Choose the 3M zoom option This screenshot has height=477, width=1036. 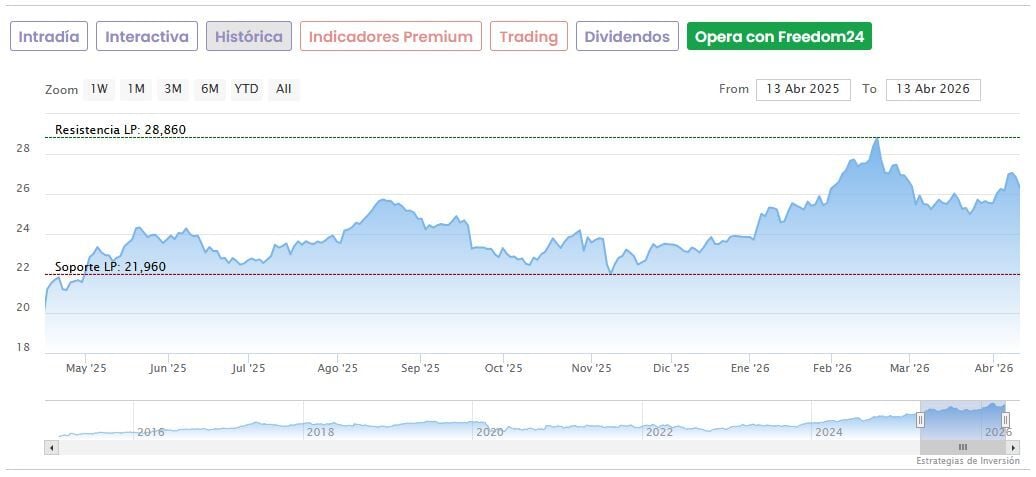[173, 89]
